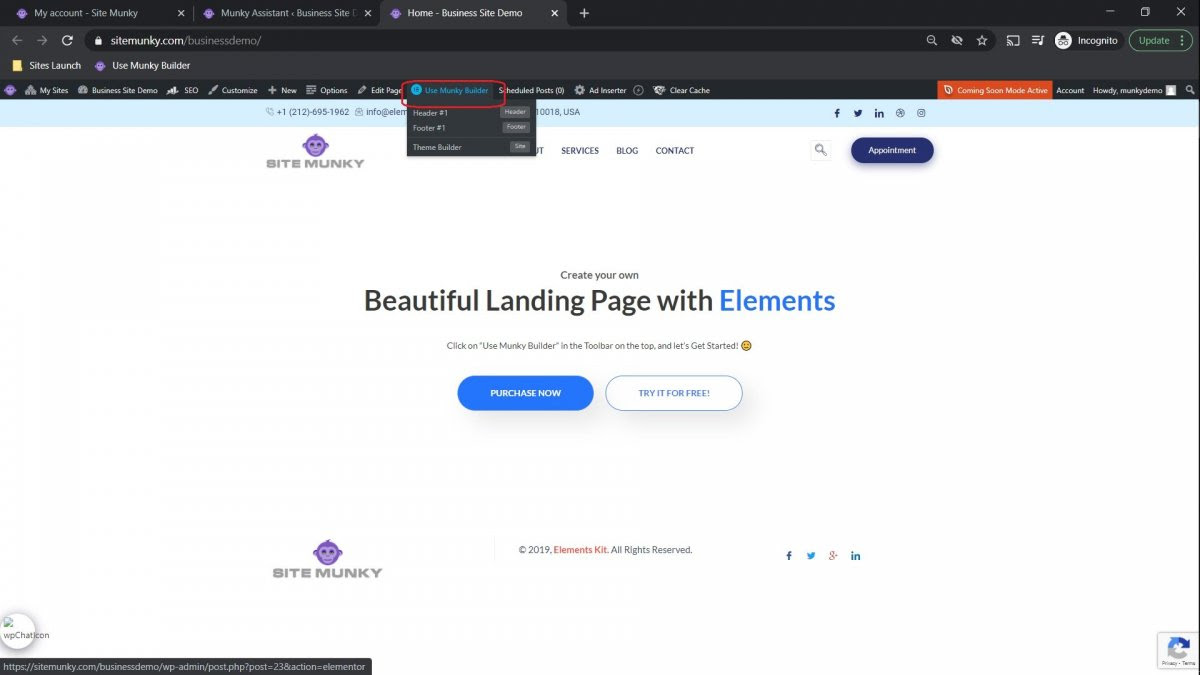Open the cast icon in Chrome's toolbar
This screenshot has width=1200, height=675.
tap(1013, 41)
